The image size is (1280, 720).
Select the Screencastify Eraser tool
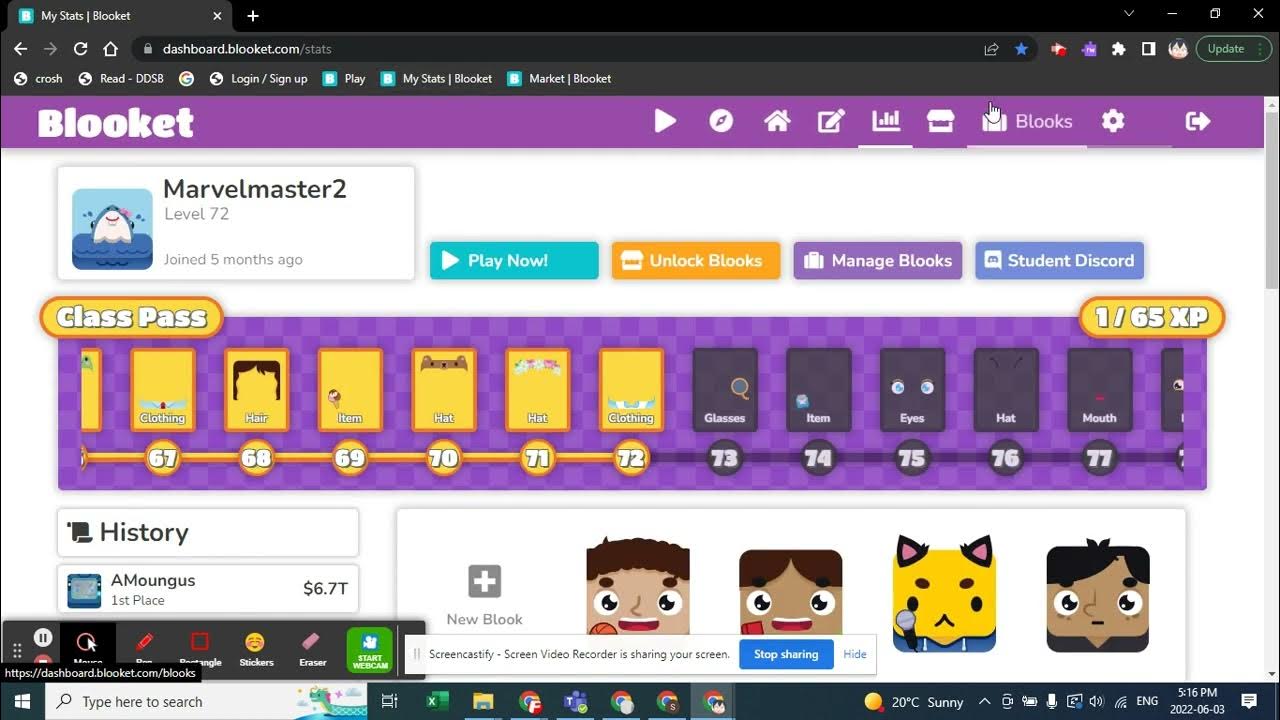pyautogui.click(x=312, y=647)
